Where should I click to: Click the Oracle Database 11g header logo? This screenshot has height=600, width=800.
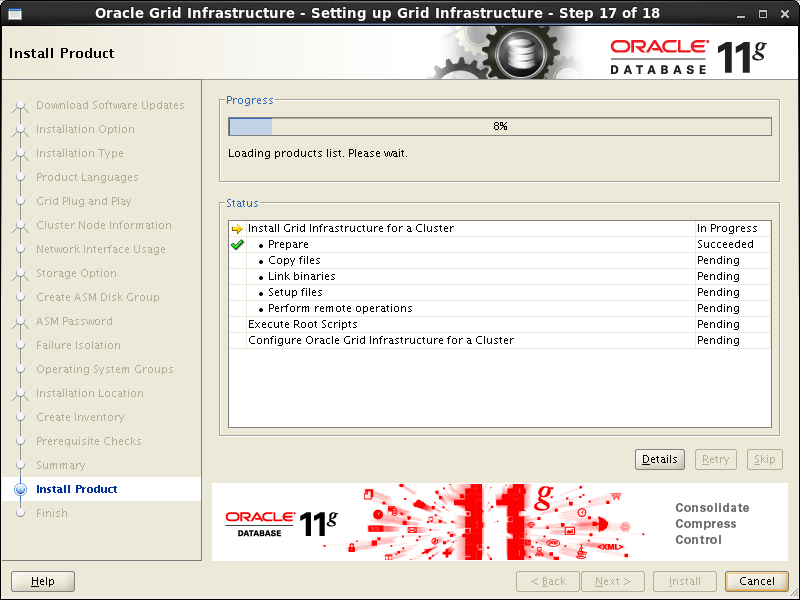[x=688, y=56]
